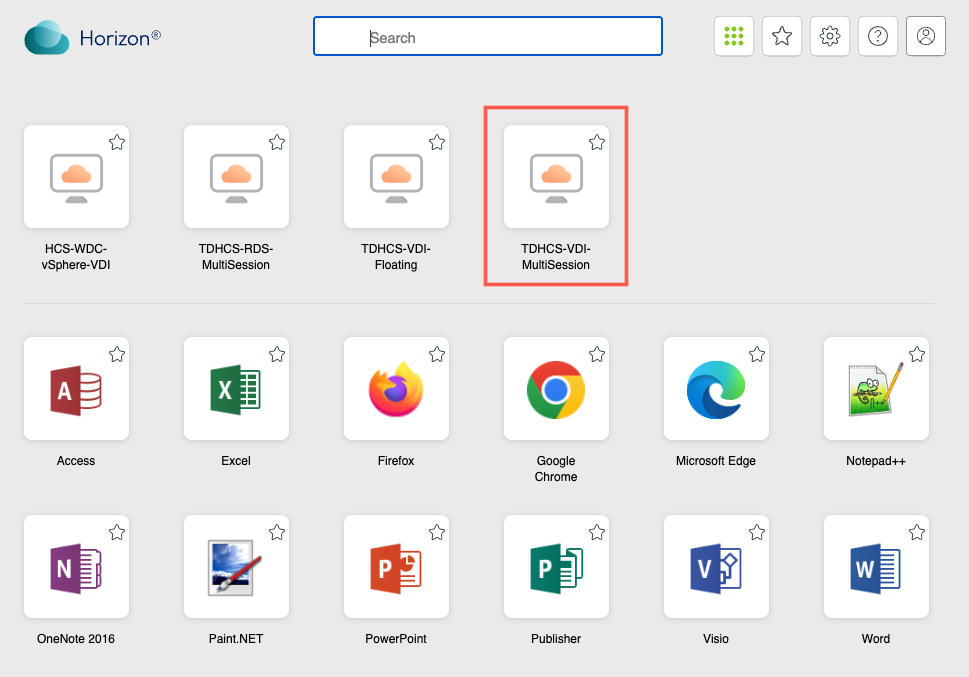Image resolution: width=969 pixels, height=677 pixels.
Task: Launch OneNote 2016
Action: click(x=76, y=567)
